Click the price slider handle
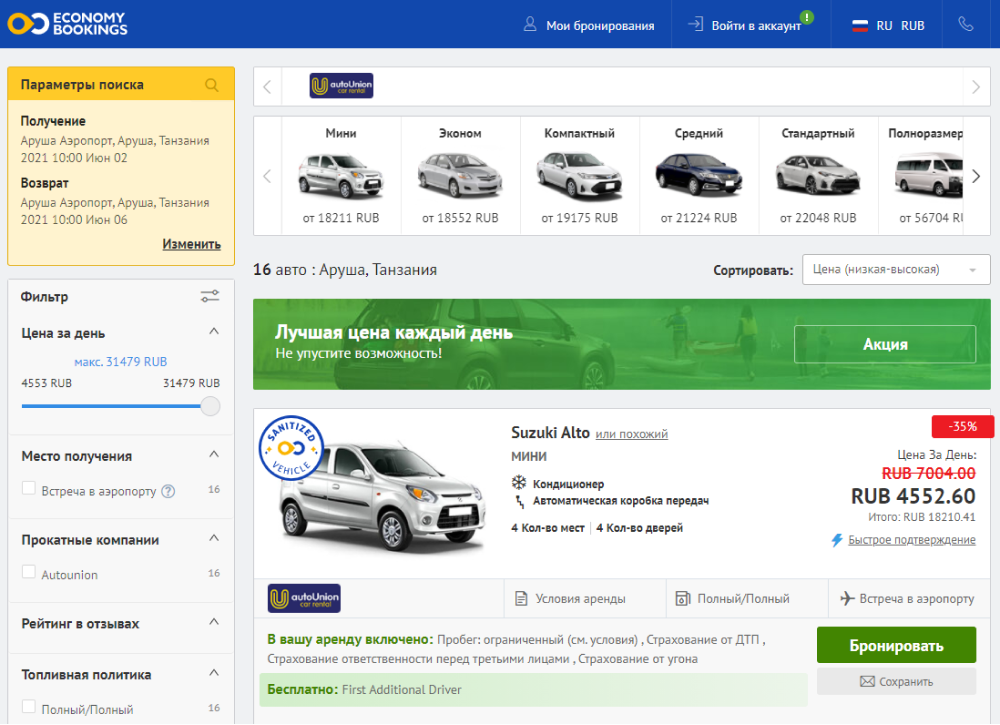 pyautogui.click(x=210, y=406)
